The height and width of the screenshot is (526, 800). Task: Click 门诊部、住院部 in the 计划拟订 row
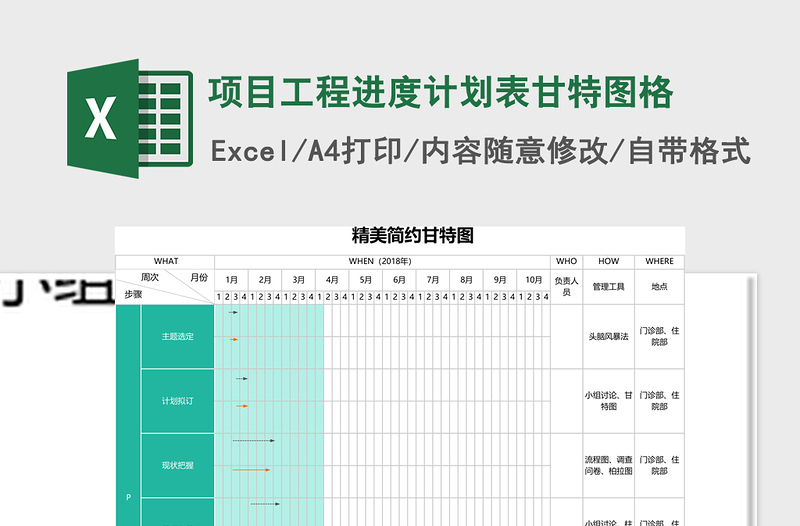click(x=659, y=401)
